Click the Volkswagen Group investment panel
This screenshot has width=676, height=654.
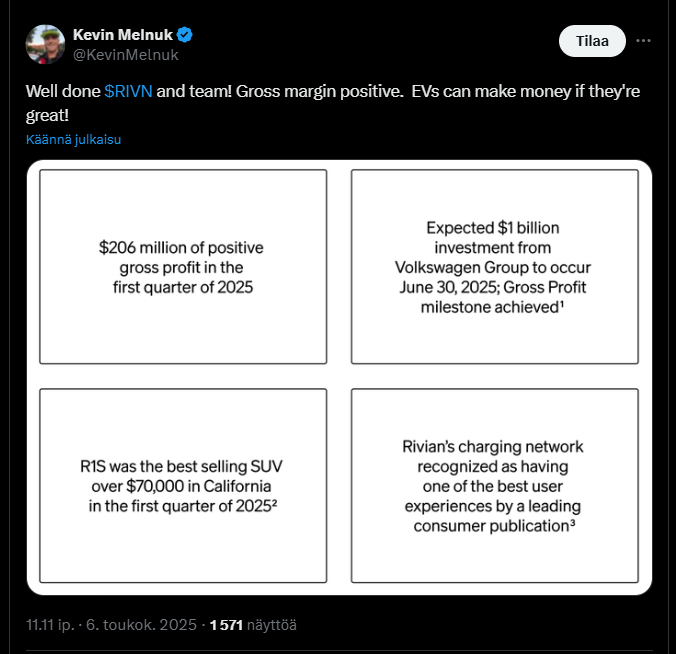(x=494, y=267)
